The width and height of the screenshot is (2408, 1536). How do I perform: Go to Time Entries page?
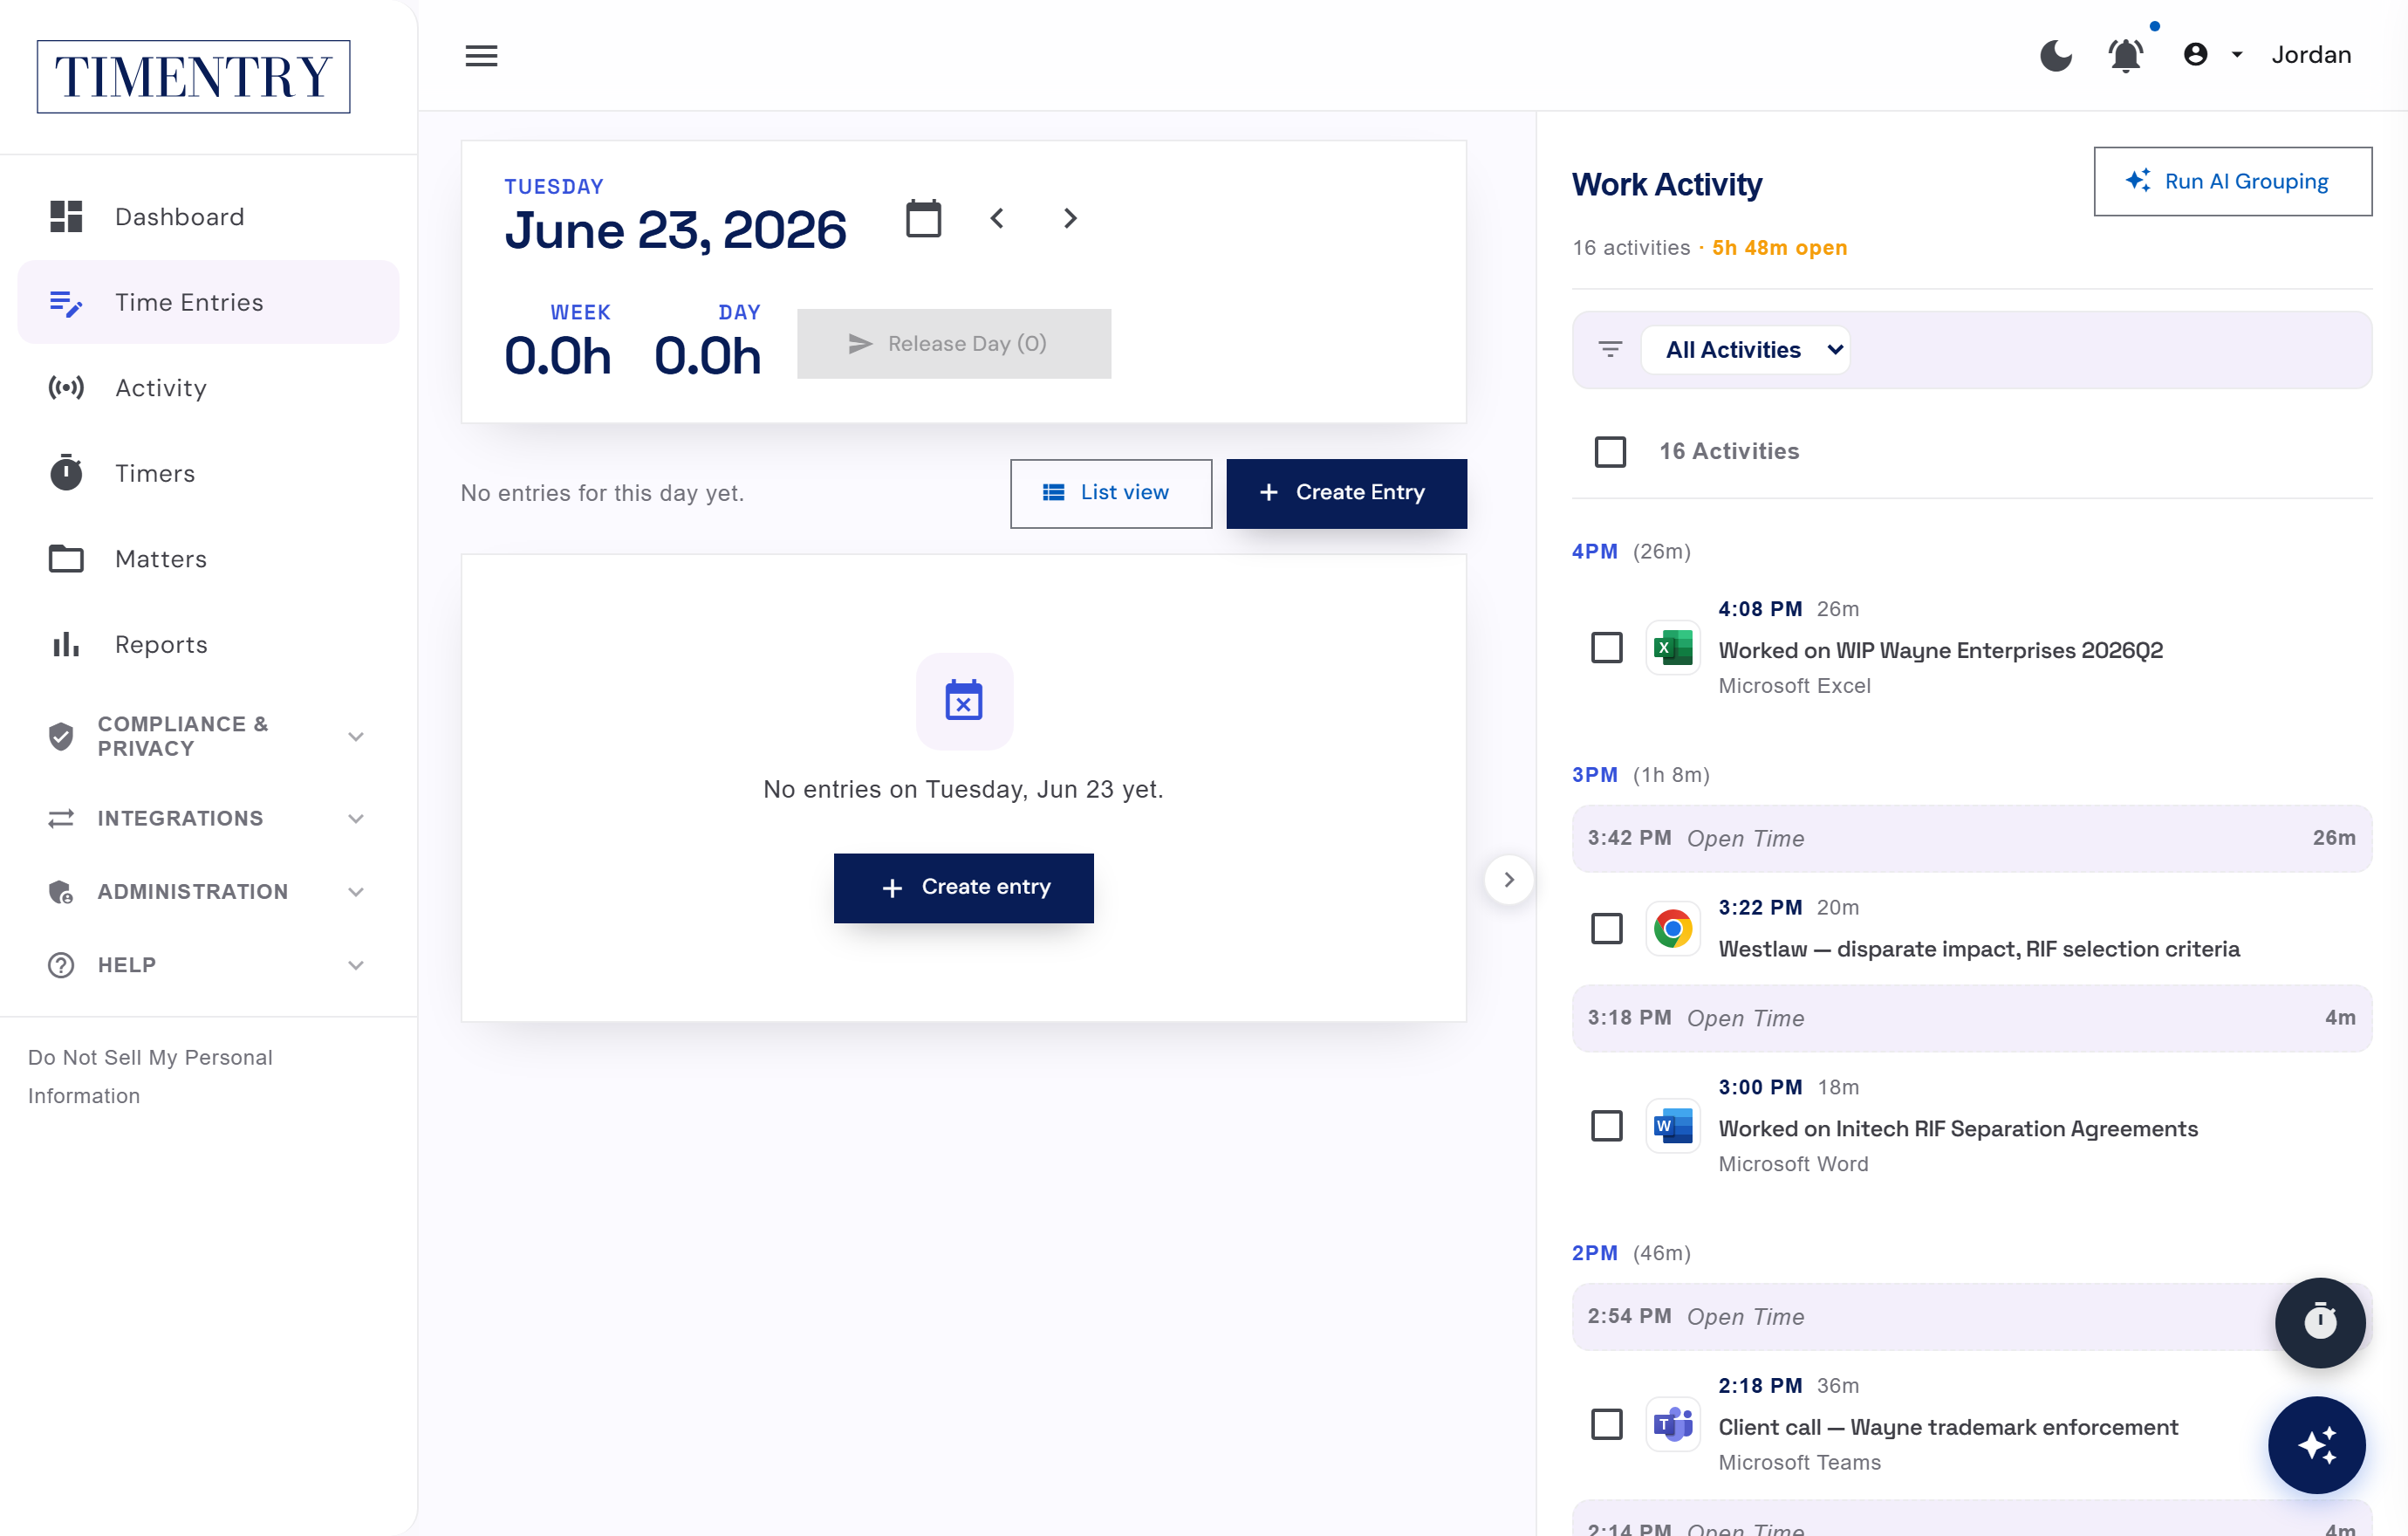pyautogui.click(x=208, y=302)
